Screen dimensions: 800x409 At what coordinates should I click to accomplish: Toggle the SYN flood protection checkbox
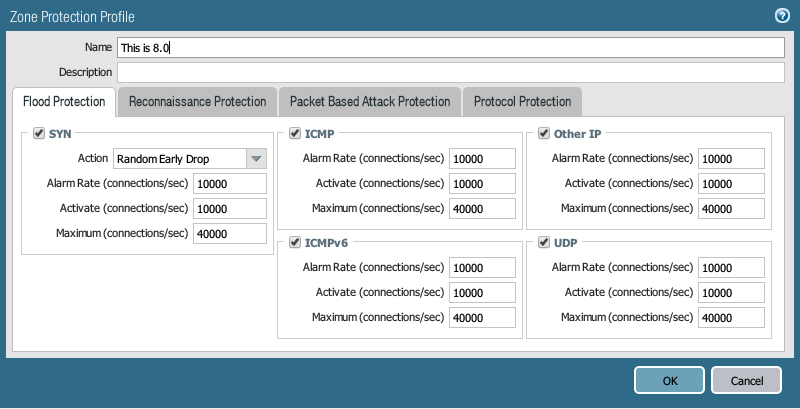pos(39,133)
